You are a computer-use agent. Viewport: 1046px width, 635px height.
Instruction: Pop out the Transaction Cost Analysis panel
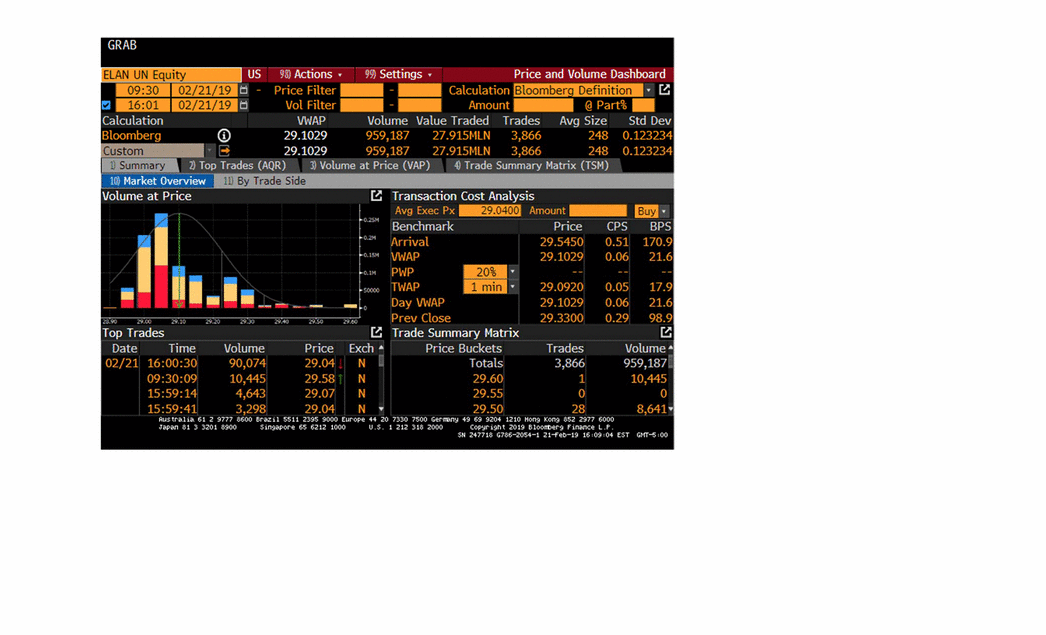[665, 196]
